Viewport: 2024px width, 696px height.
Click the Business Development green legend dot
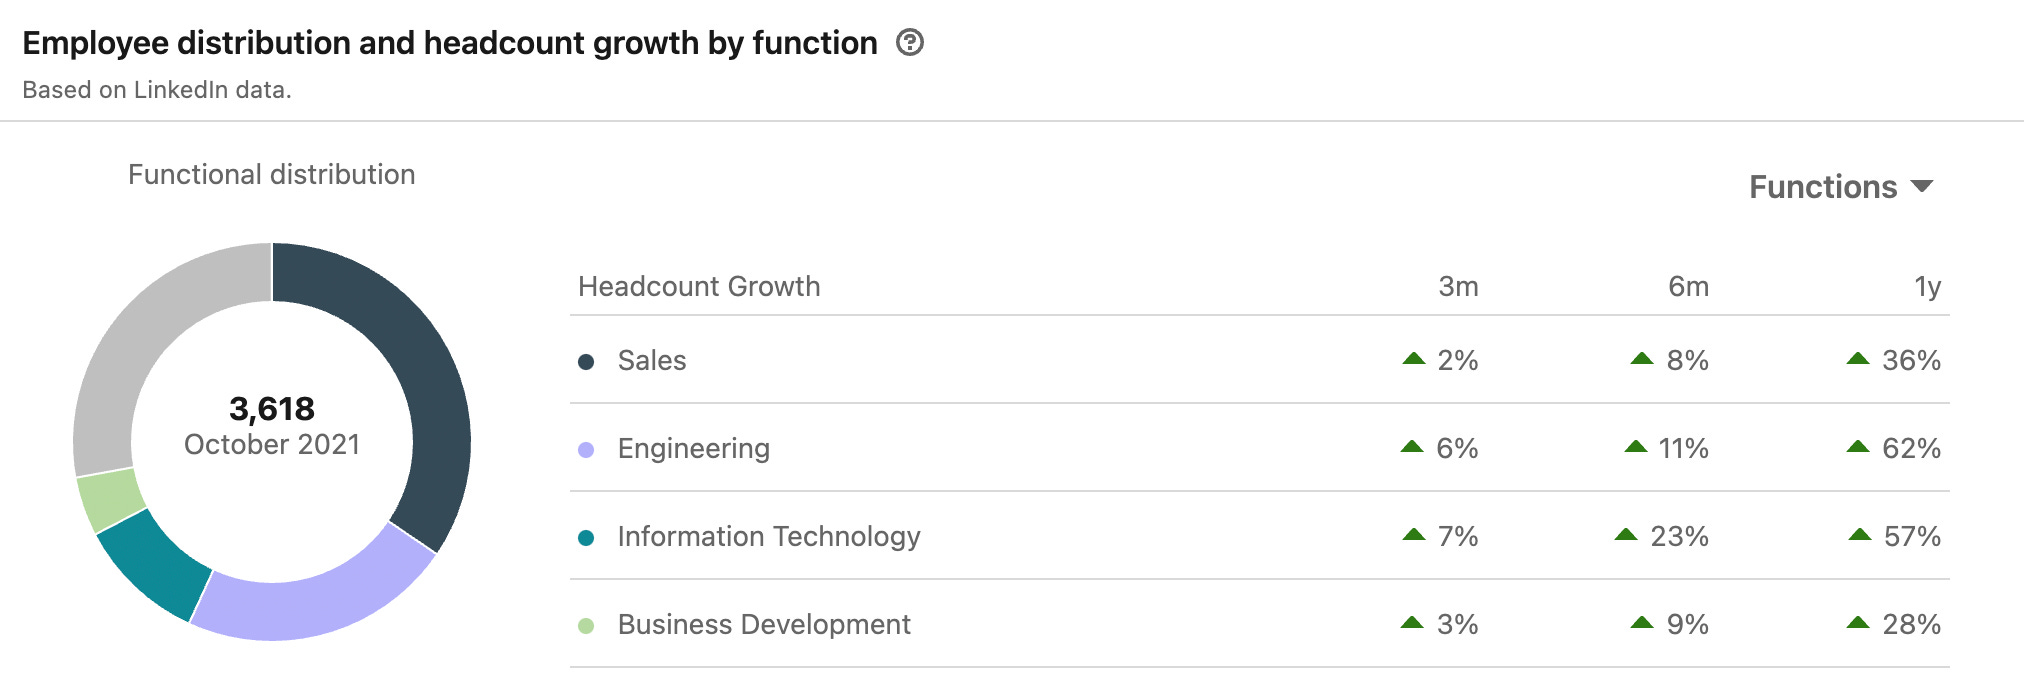(x=586, y=626)
